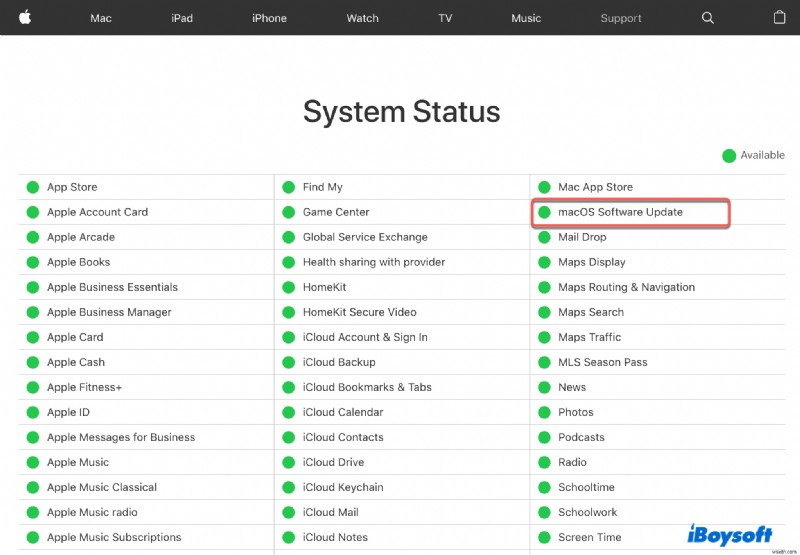The image size is (800, 555).
Task: Click the green Available legend dot
Action: [x=729, y=156]
